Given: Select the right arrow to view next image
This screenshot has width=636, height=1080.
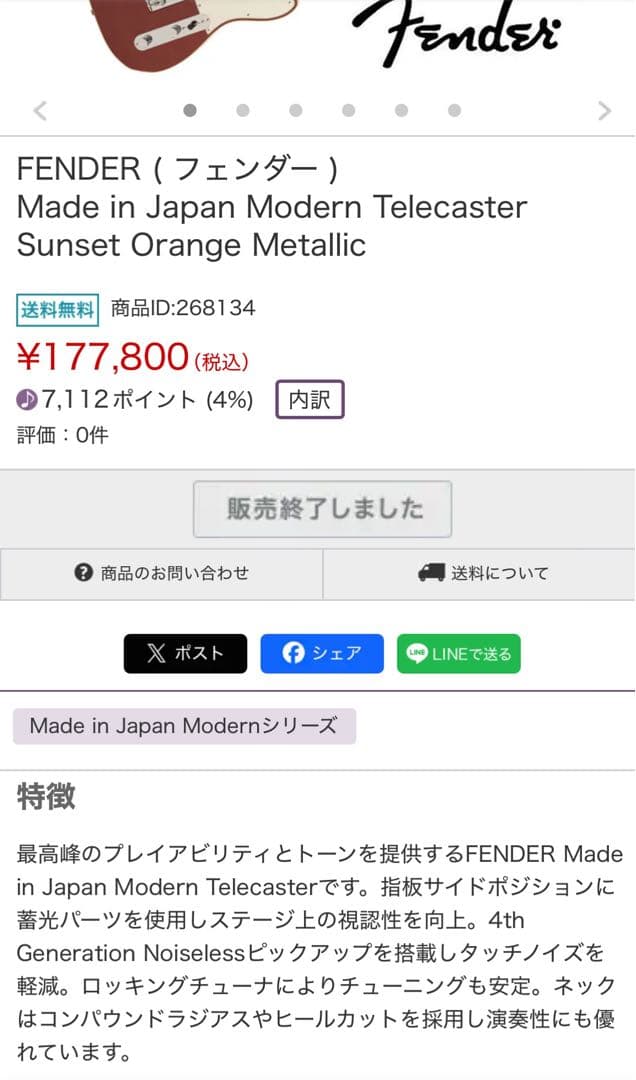Looking at the screenshot, I should point(603,110).
